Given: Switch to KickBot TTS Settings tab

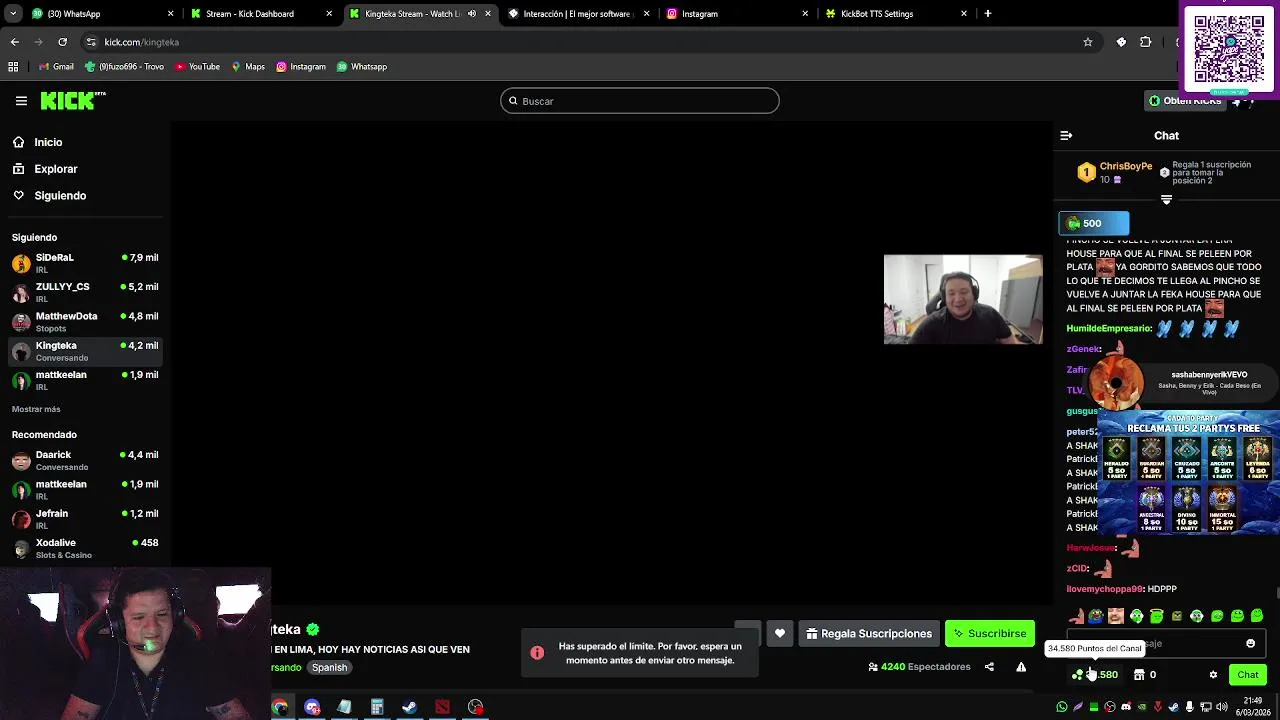Looking at the screenshot, I should (894, 14).
